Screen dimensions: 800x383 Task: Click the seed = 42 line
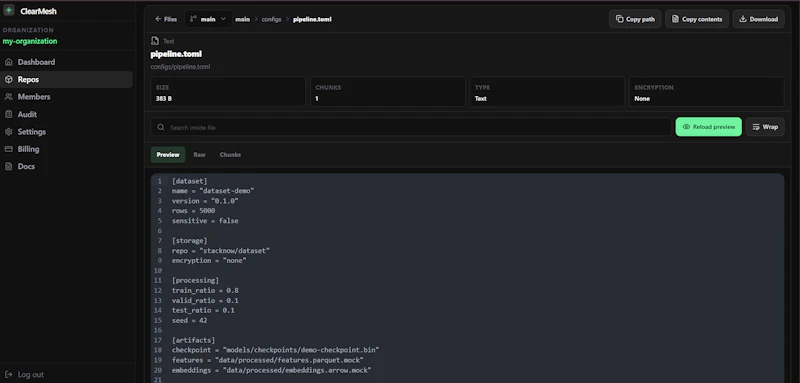(x=190, y=320)
